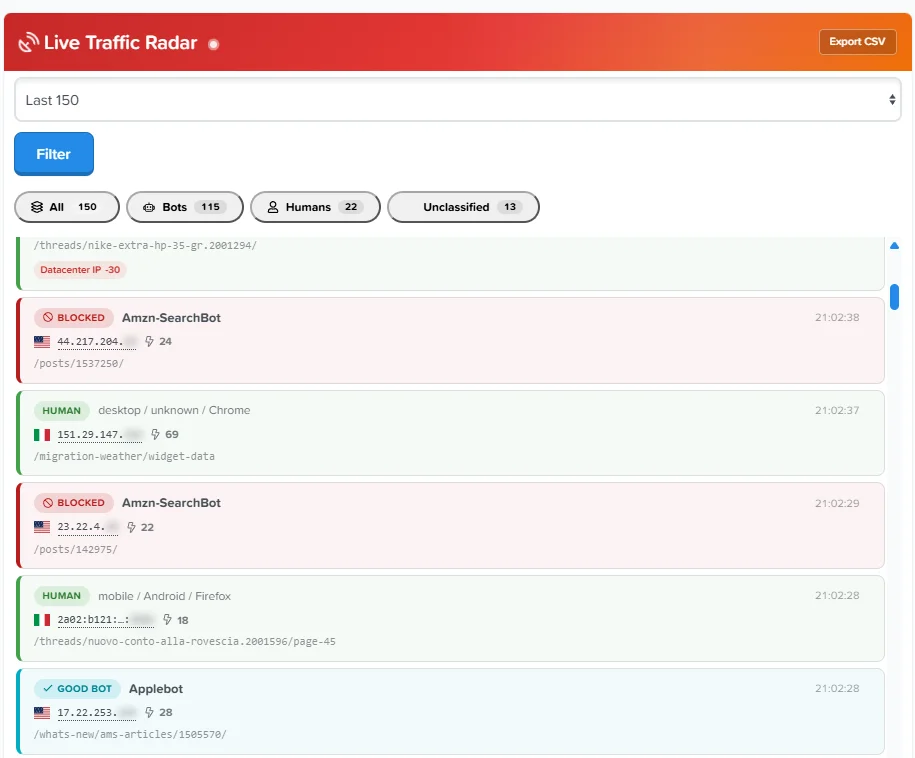915x758 pixels.
Task: Click the log list scrollbar thumb
Action: pos(894,297)
